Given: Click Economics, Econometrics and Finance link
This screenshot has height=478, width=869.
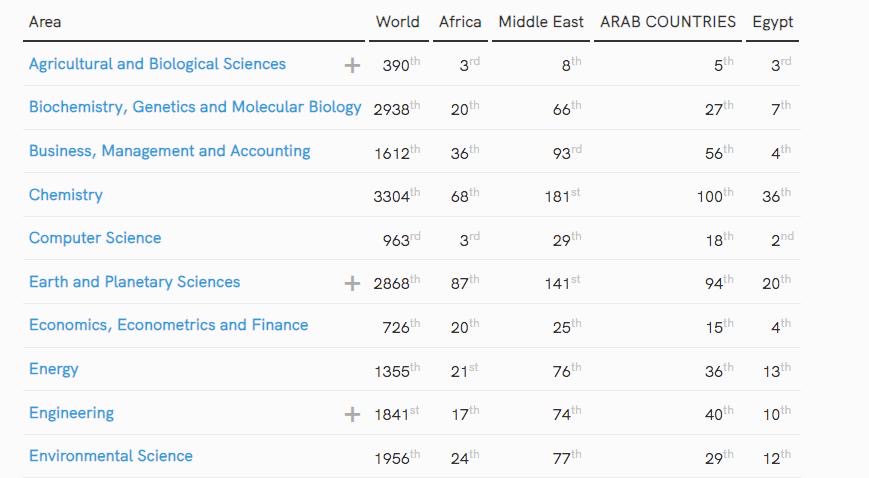Looking at the screenshot, I should (168, 325).
